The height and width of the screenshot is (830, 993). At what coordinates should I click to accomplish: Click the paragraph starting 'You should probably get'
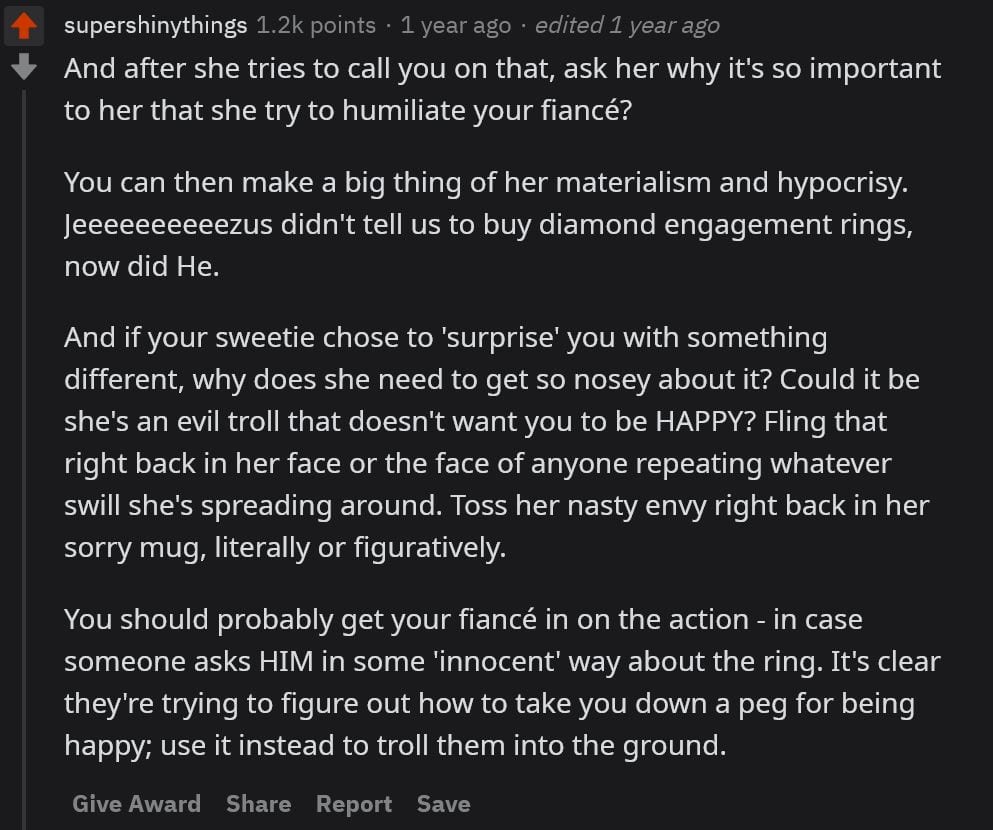click(x=502, y=682)
